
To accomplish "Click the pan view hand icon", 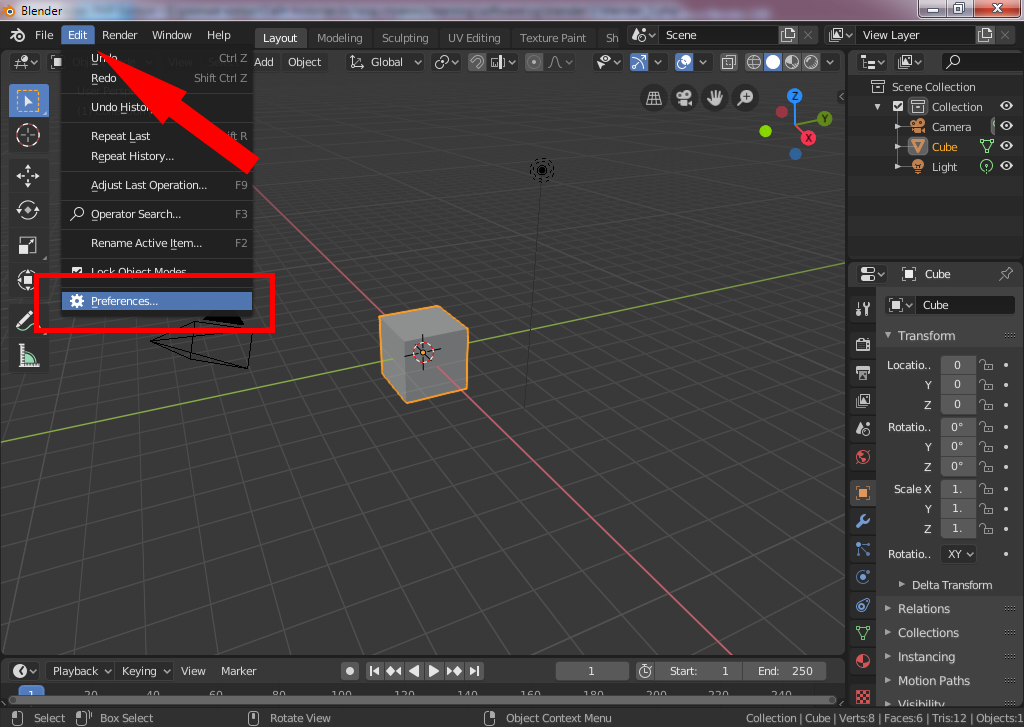I will coord(714,98).
